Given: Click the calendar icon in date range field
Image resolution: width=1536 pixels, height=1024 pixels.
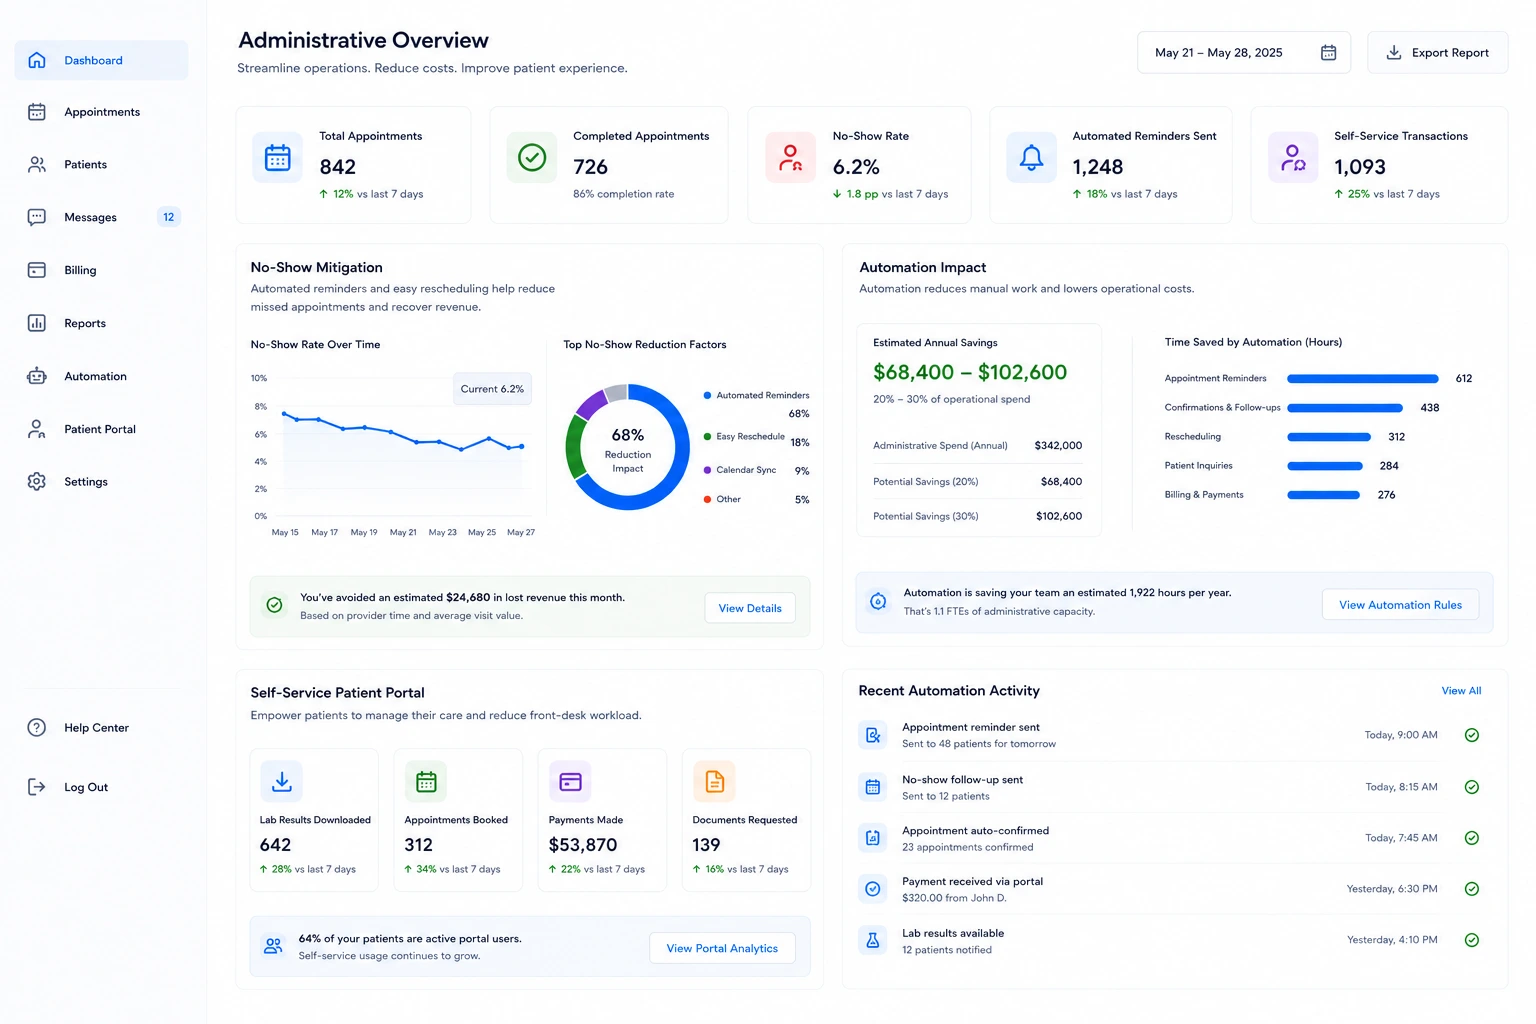Looking at the screenshot, I should click(x=1328, y=53).
